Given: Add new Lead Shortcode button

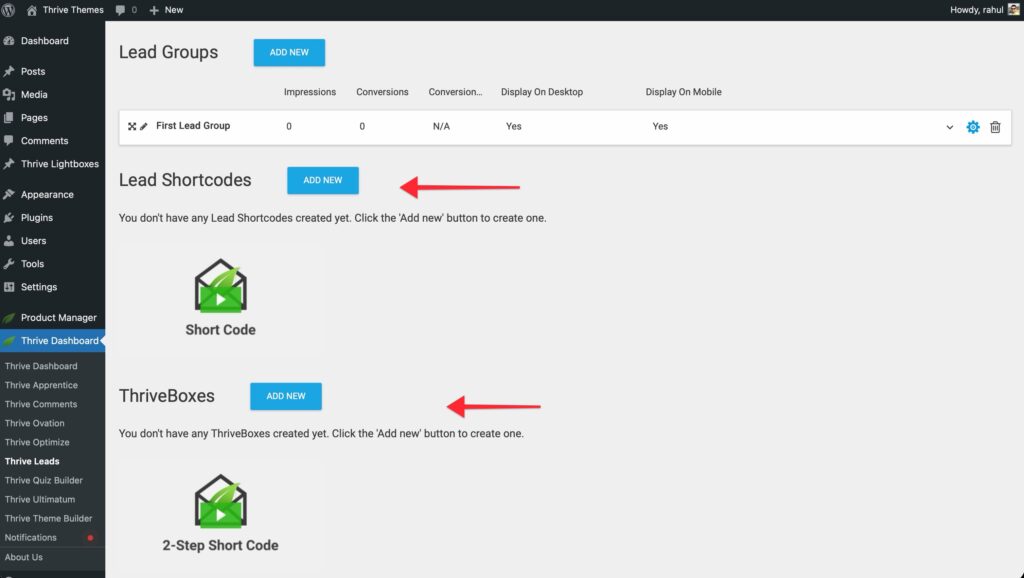Looking at the screenshot, I should [322, 180].
